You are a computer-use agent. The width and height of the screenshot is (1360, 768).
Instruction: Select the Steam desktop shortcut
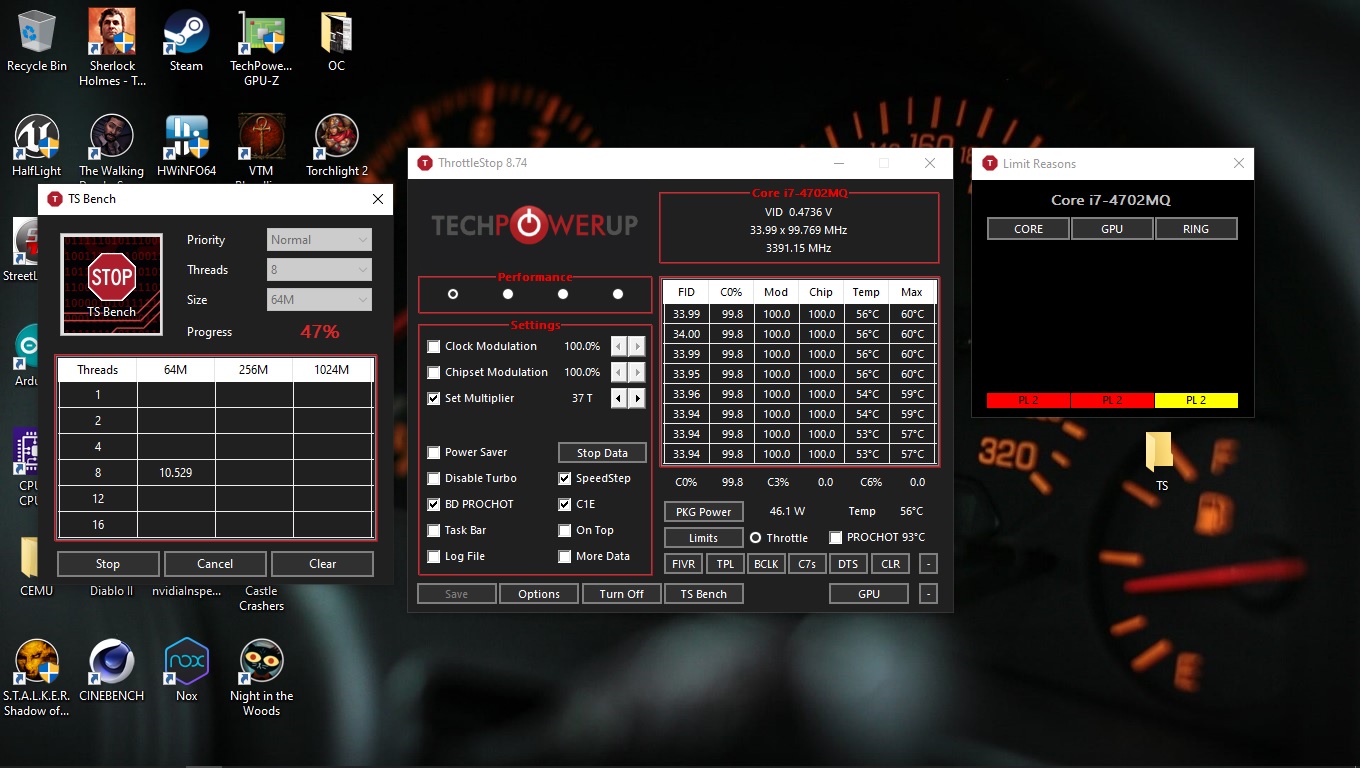click(x=186, y=41)
